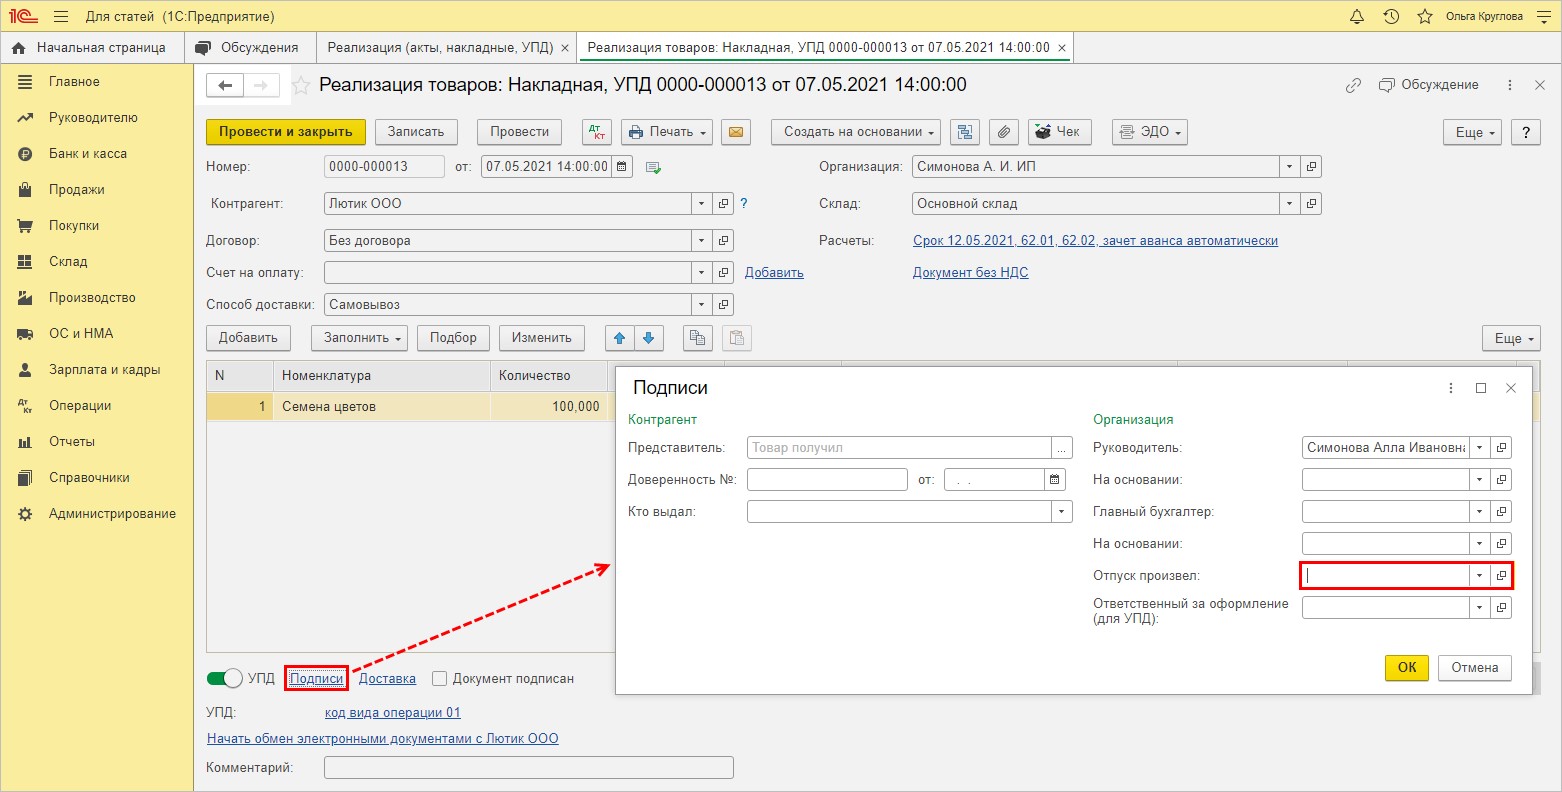Toggle the УПД switch
This screenshot has width=1562, height=792.
click(225, 679)
